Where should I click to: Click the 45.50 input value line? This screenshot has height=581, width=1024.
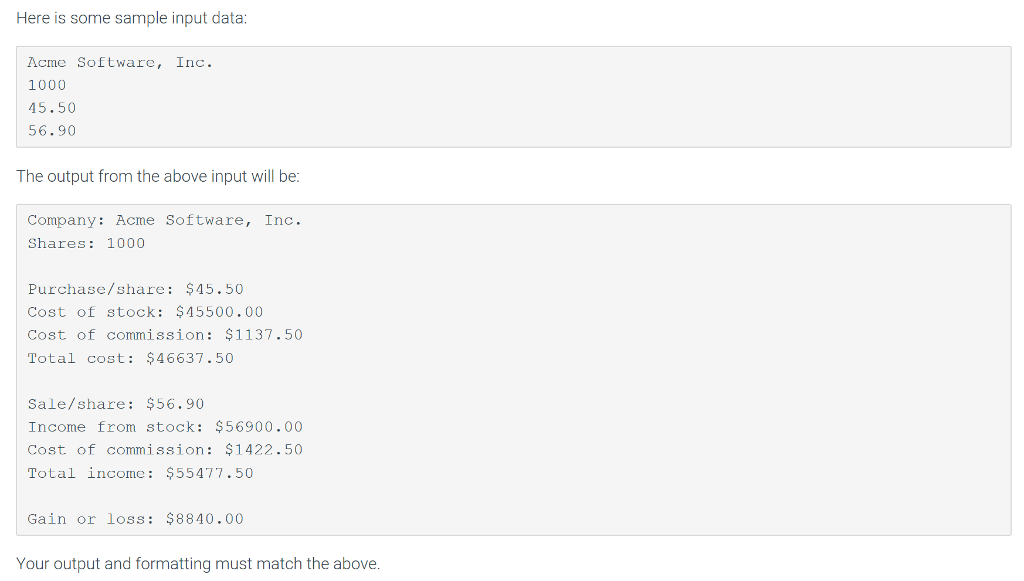click(52, 108)
